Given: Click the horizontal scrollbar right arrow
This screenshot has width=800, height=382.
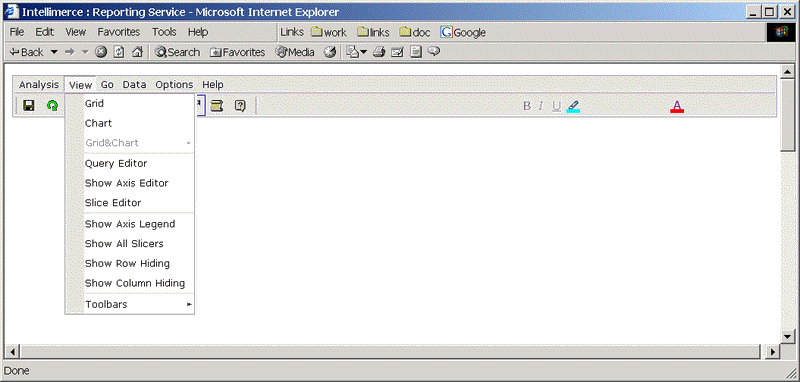Looking at the screenshot, I should (773, 351).
